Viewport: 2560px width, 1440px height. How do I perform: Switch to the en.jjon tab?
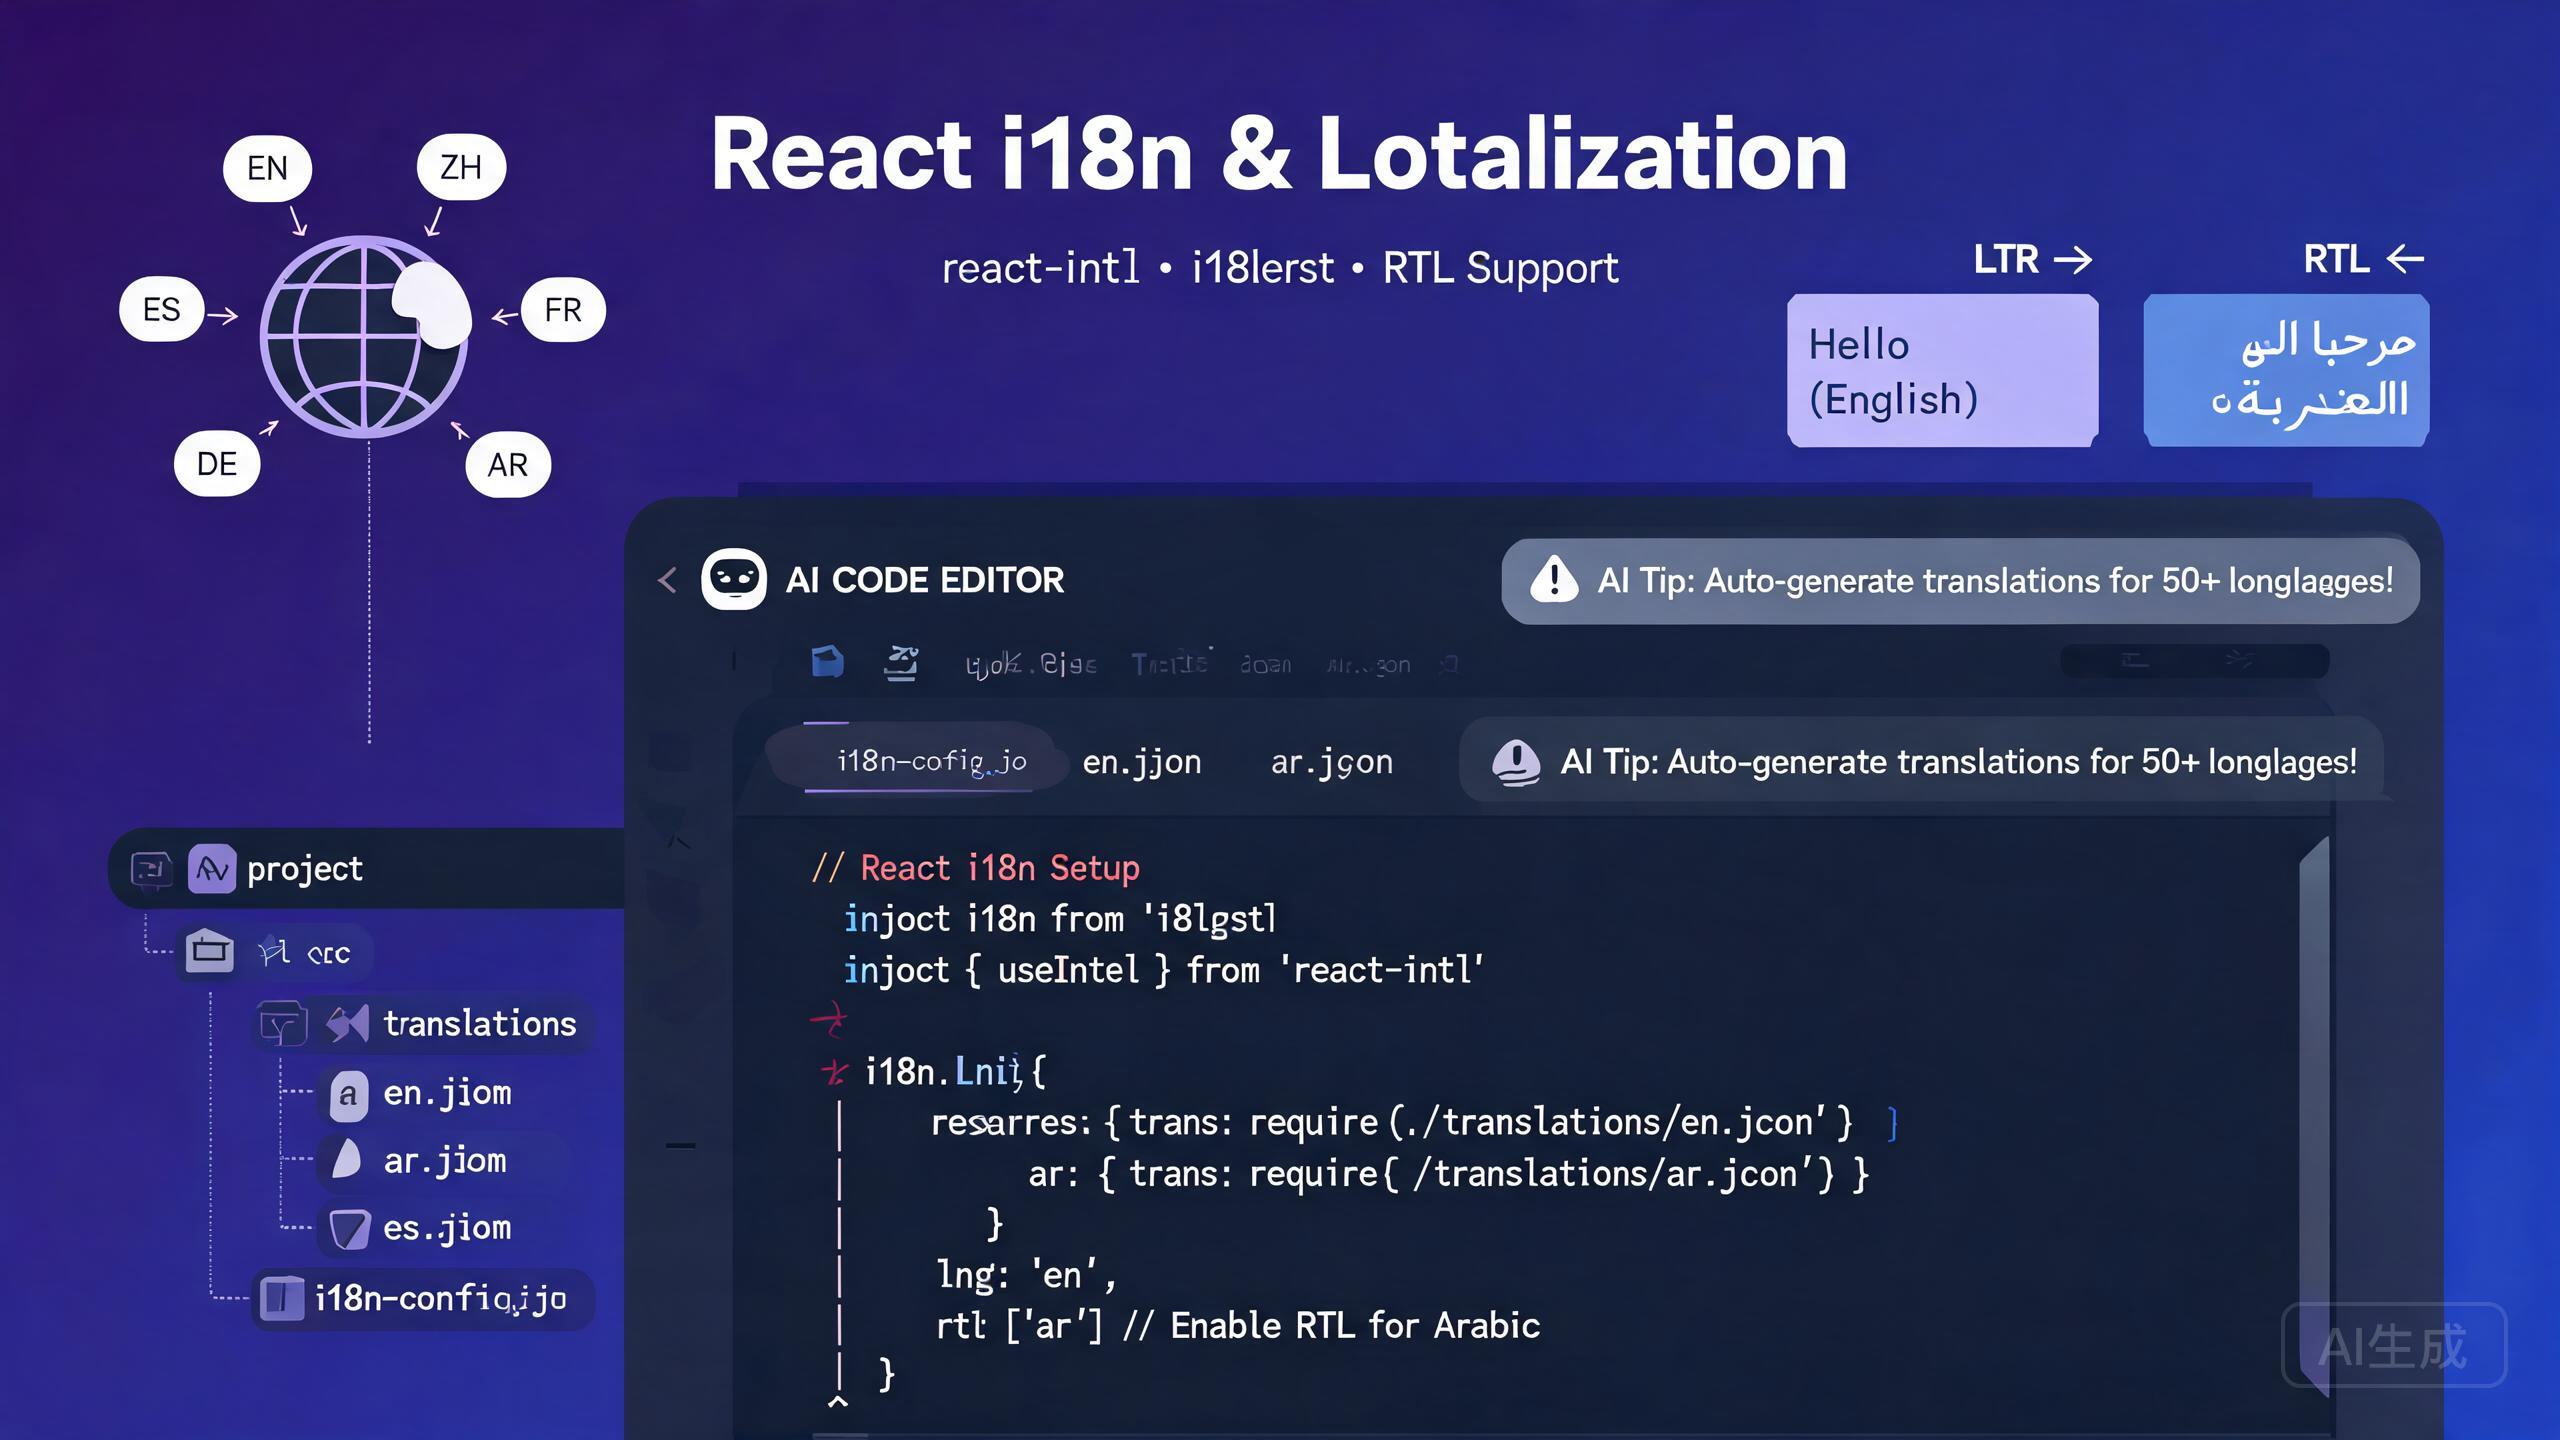coord(1141,762)
